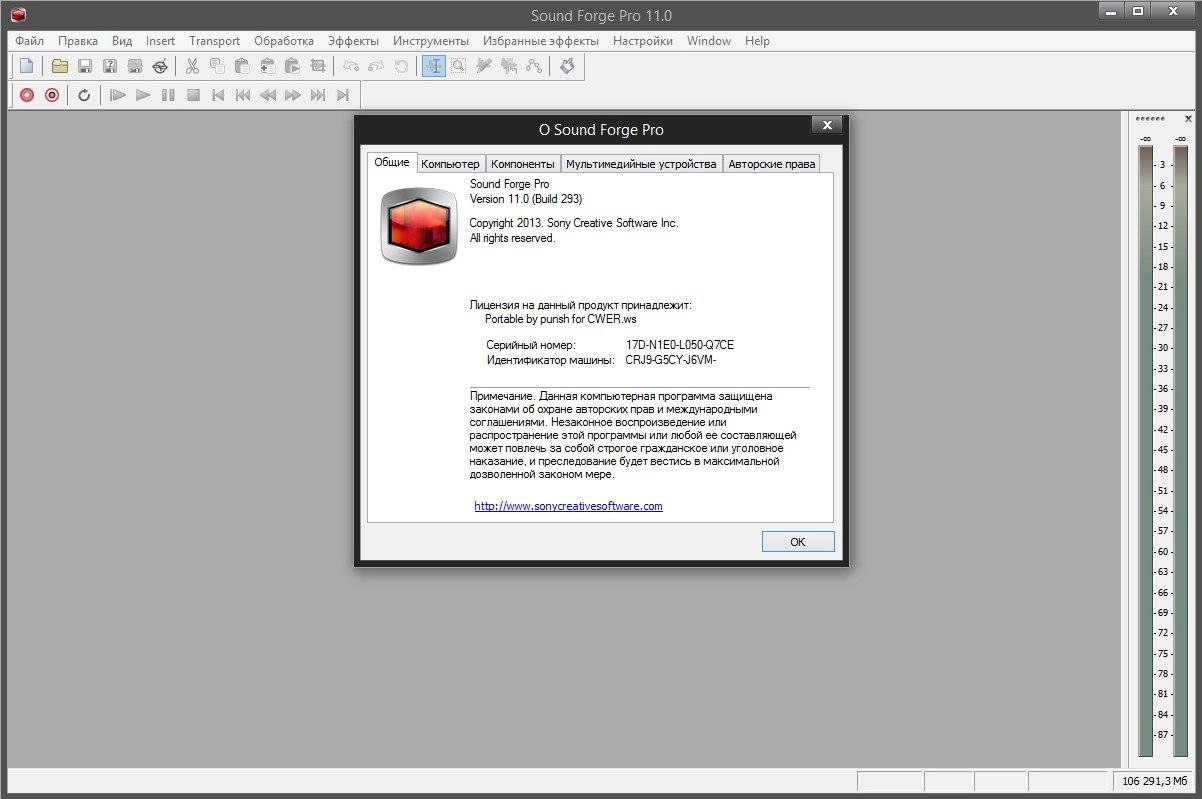The image size is (1202, 799).
Task: Open the Обработка menu
Action: (x=284, y=41)
